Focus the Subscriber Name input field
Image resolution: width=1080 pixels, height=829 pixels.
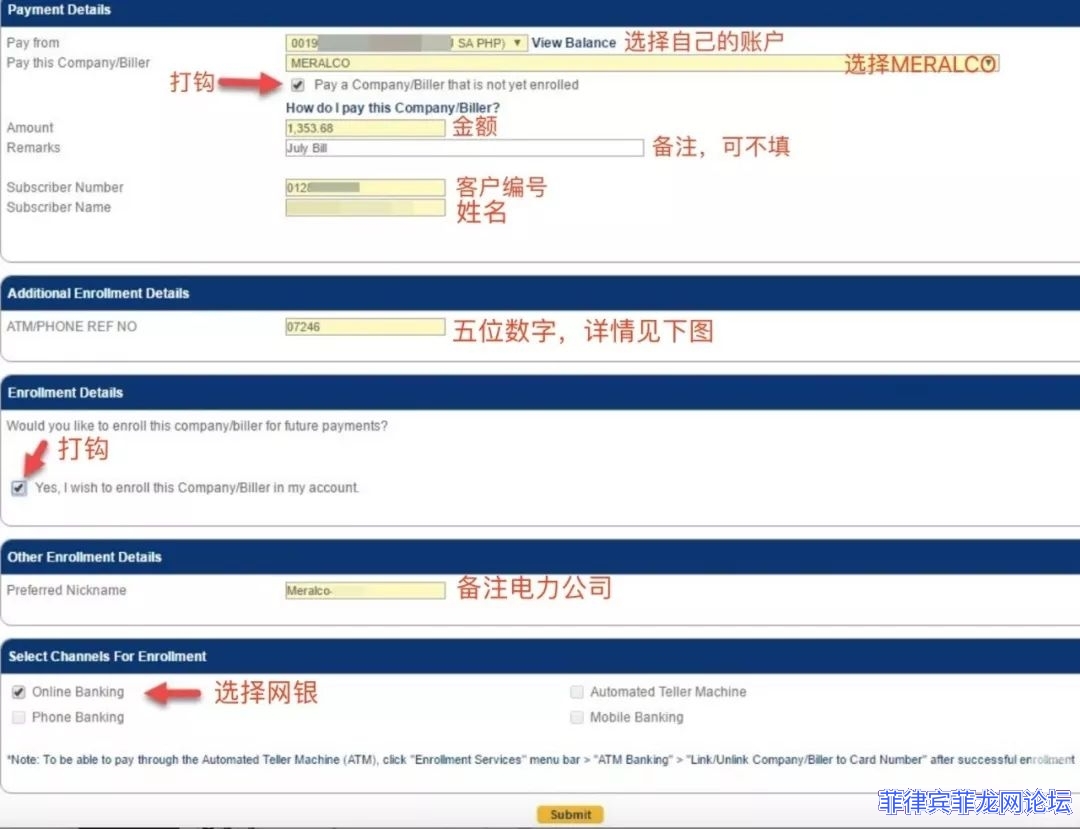point(365,207)
